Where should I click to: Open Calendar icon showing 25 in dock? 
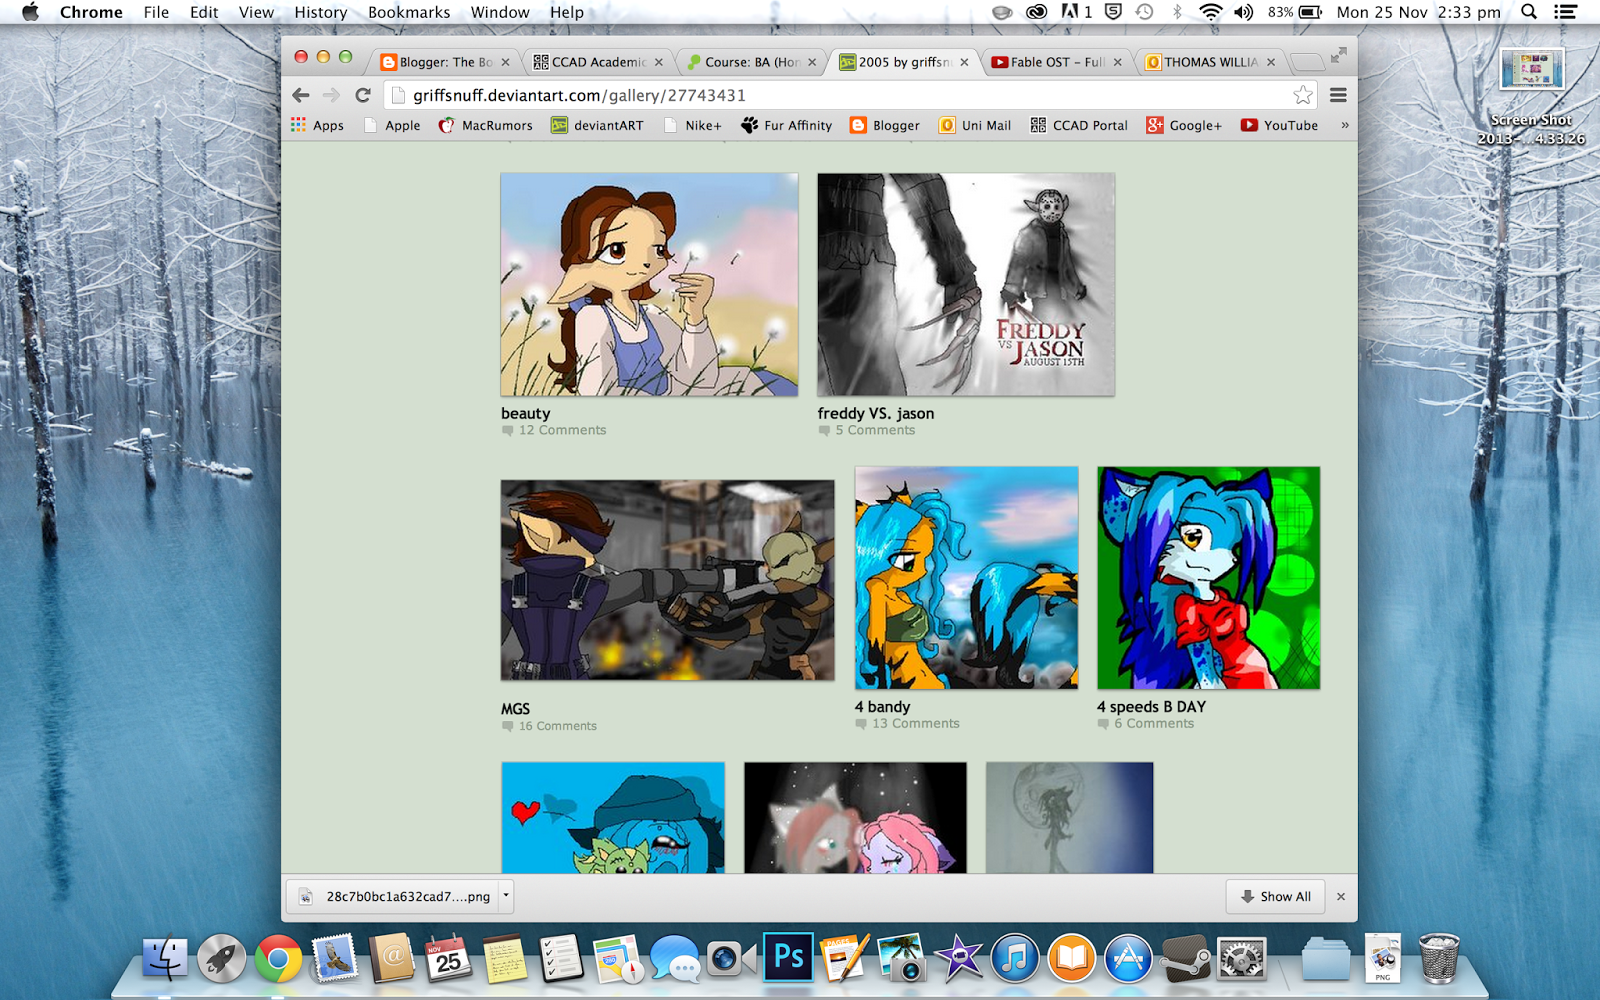click(x=448, y=959)
